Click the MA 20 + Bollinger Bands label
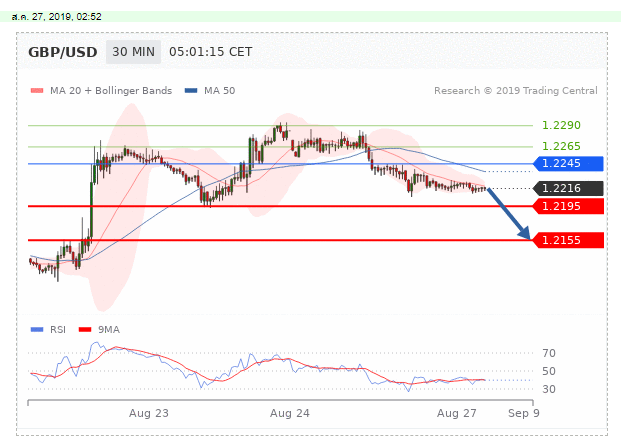The width and height of the screenshot is (621, 445). tap(111, 91)
